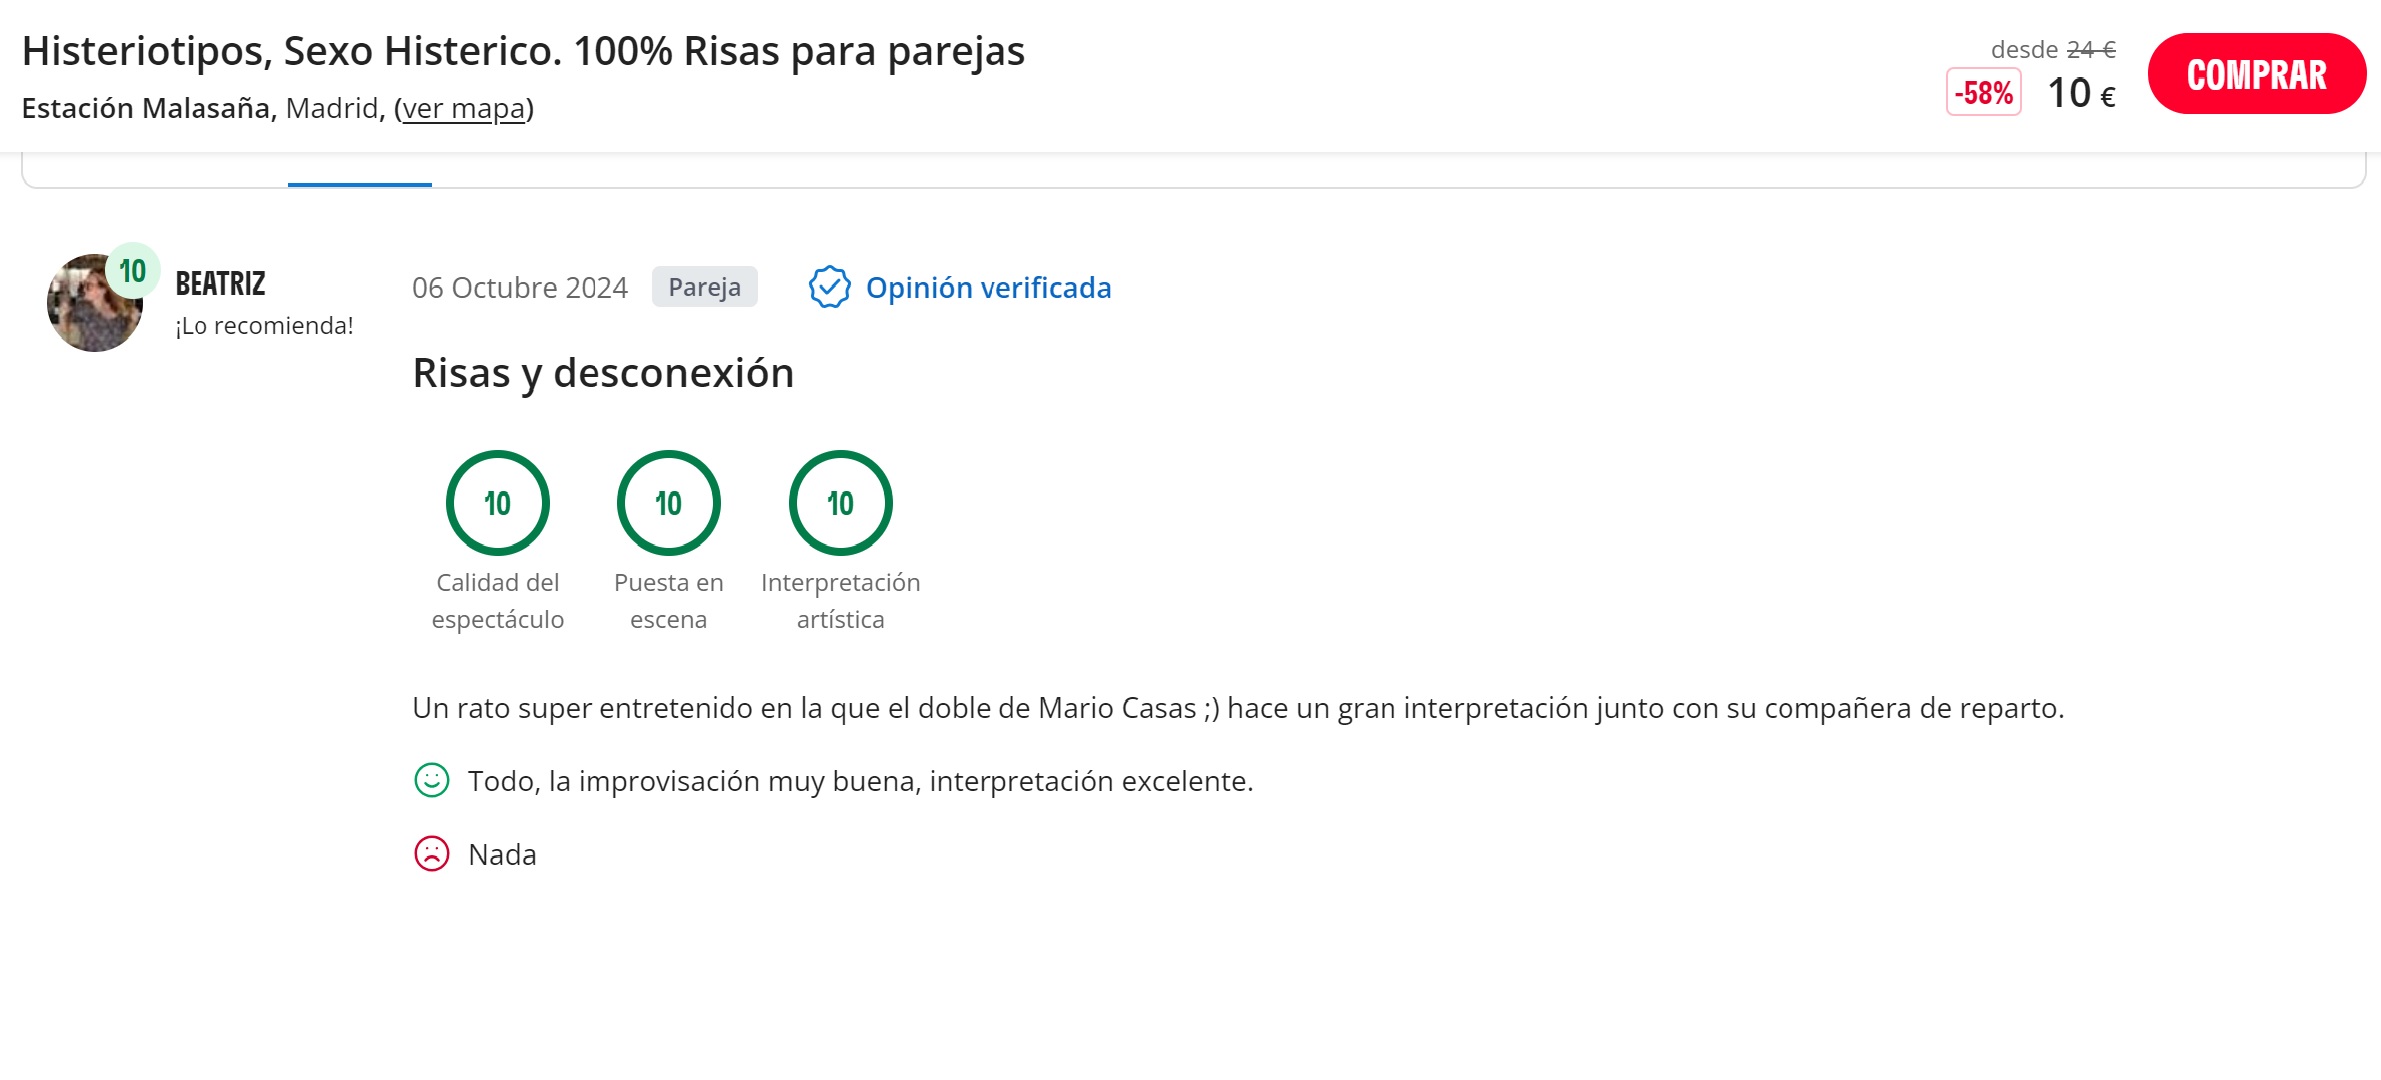Click the Estación Malasaña venue name
Screen dimensions: 2381x1080
[146, 108]
